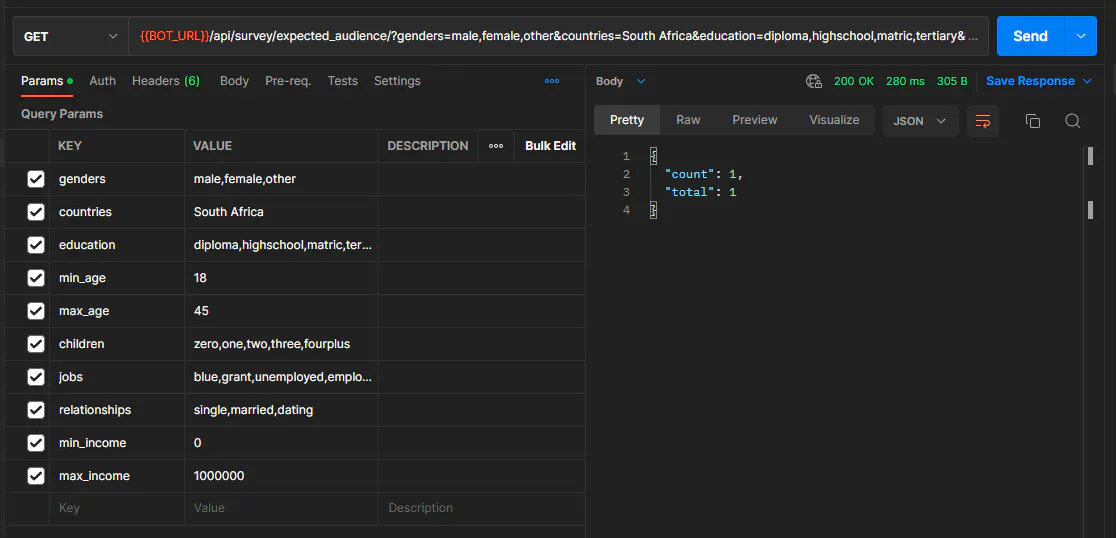Screen dimensions: 1116x538
Task: Open the three-dot menu beside Settings tab
Action: (552, 81)
